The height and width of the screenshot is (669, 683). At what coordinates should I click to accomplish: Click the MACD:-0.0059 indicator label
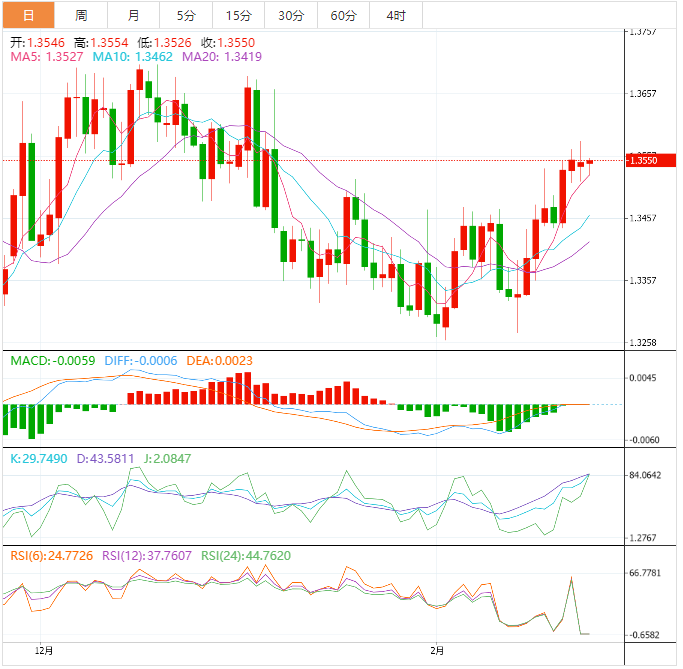pos(53,361)
